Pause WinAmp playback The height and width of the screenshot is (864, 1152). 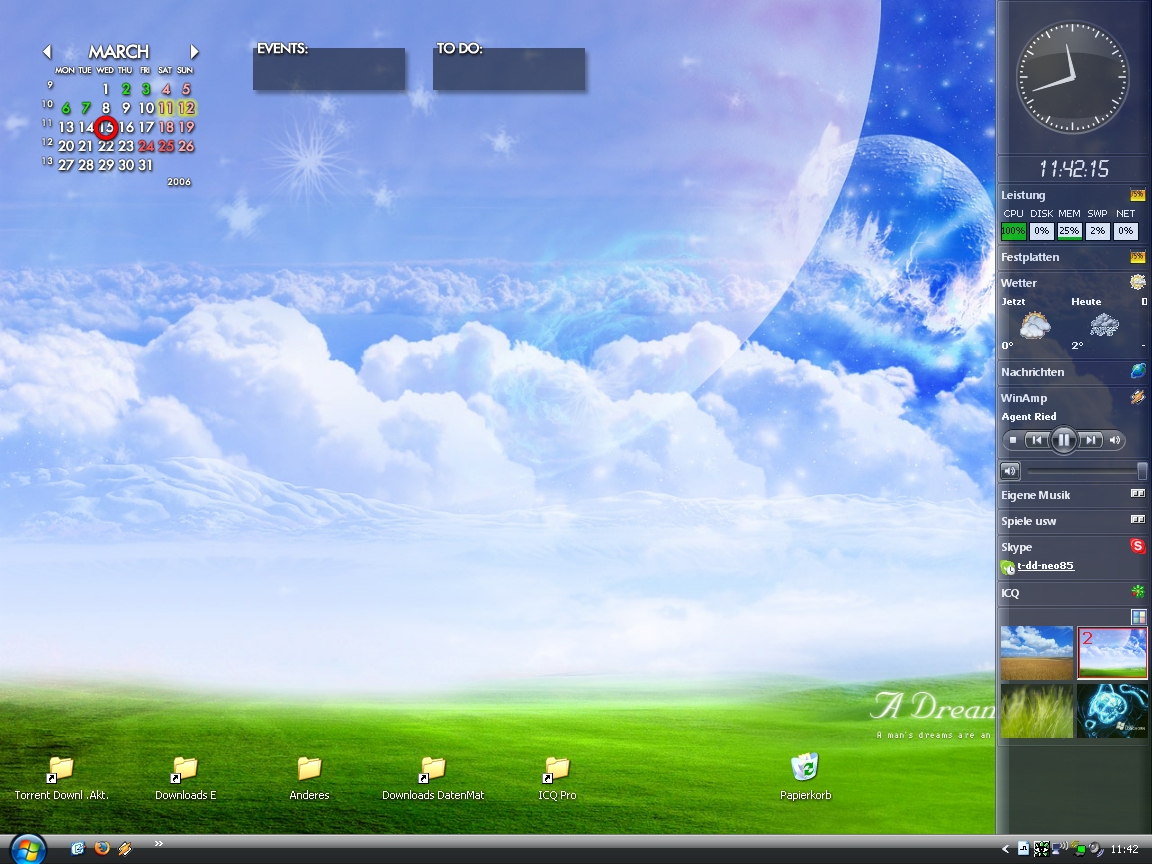pos(1064,440)
